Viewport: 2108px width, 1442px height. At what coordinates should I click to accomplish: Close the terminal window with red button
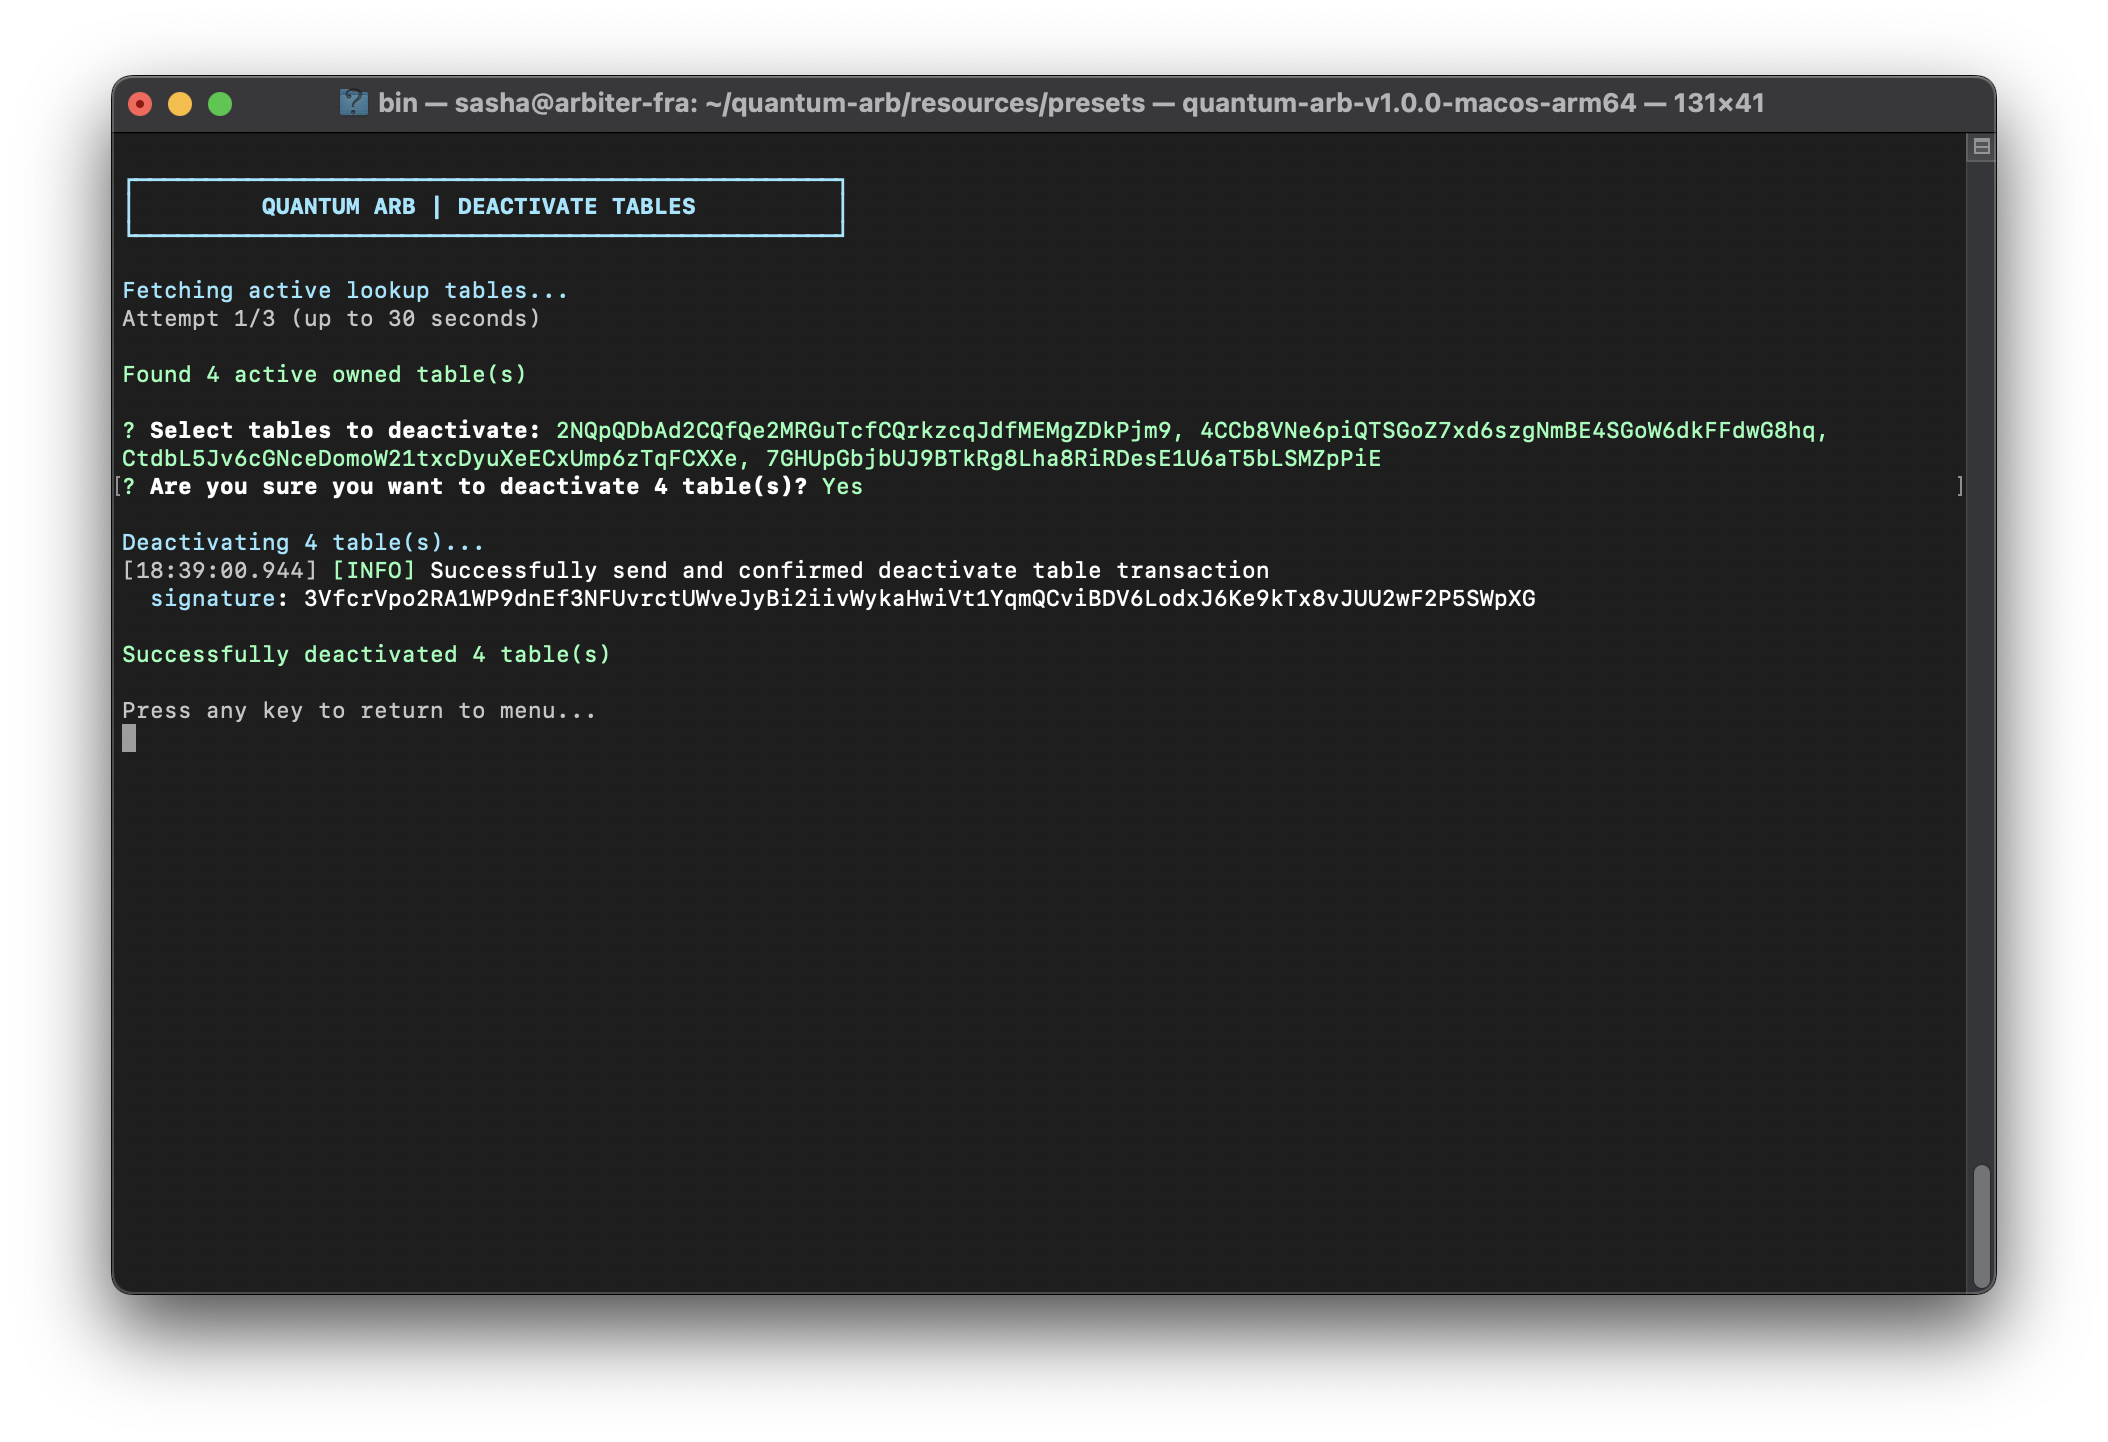140,104
